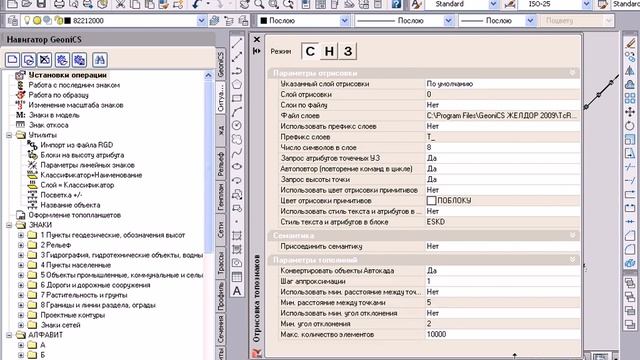Select the Rectangle tool in draw toolbar

click(237, 98)
